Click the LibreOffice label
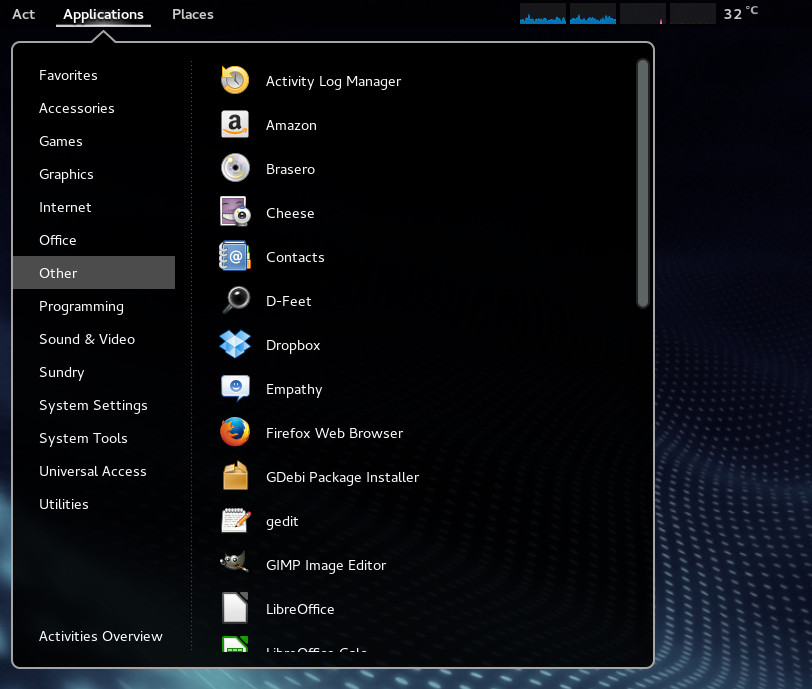812x689 pixels. [x=300, y=609]
